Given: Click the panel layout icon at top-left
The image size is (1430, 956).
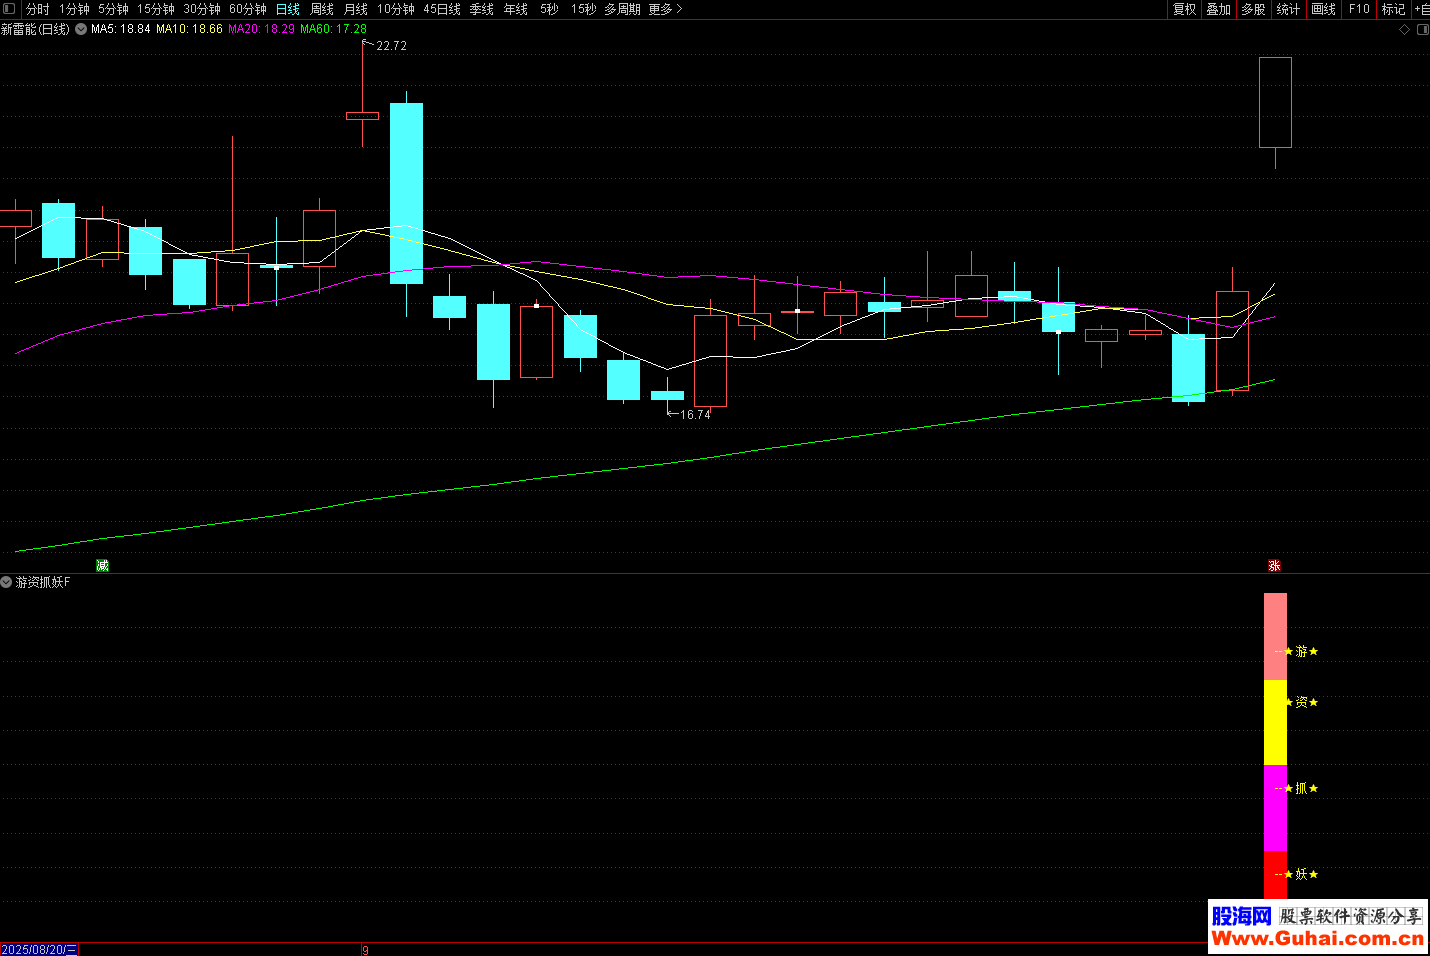Looking at the screenshot, I should click(x=9, y=9).
